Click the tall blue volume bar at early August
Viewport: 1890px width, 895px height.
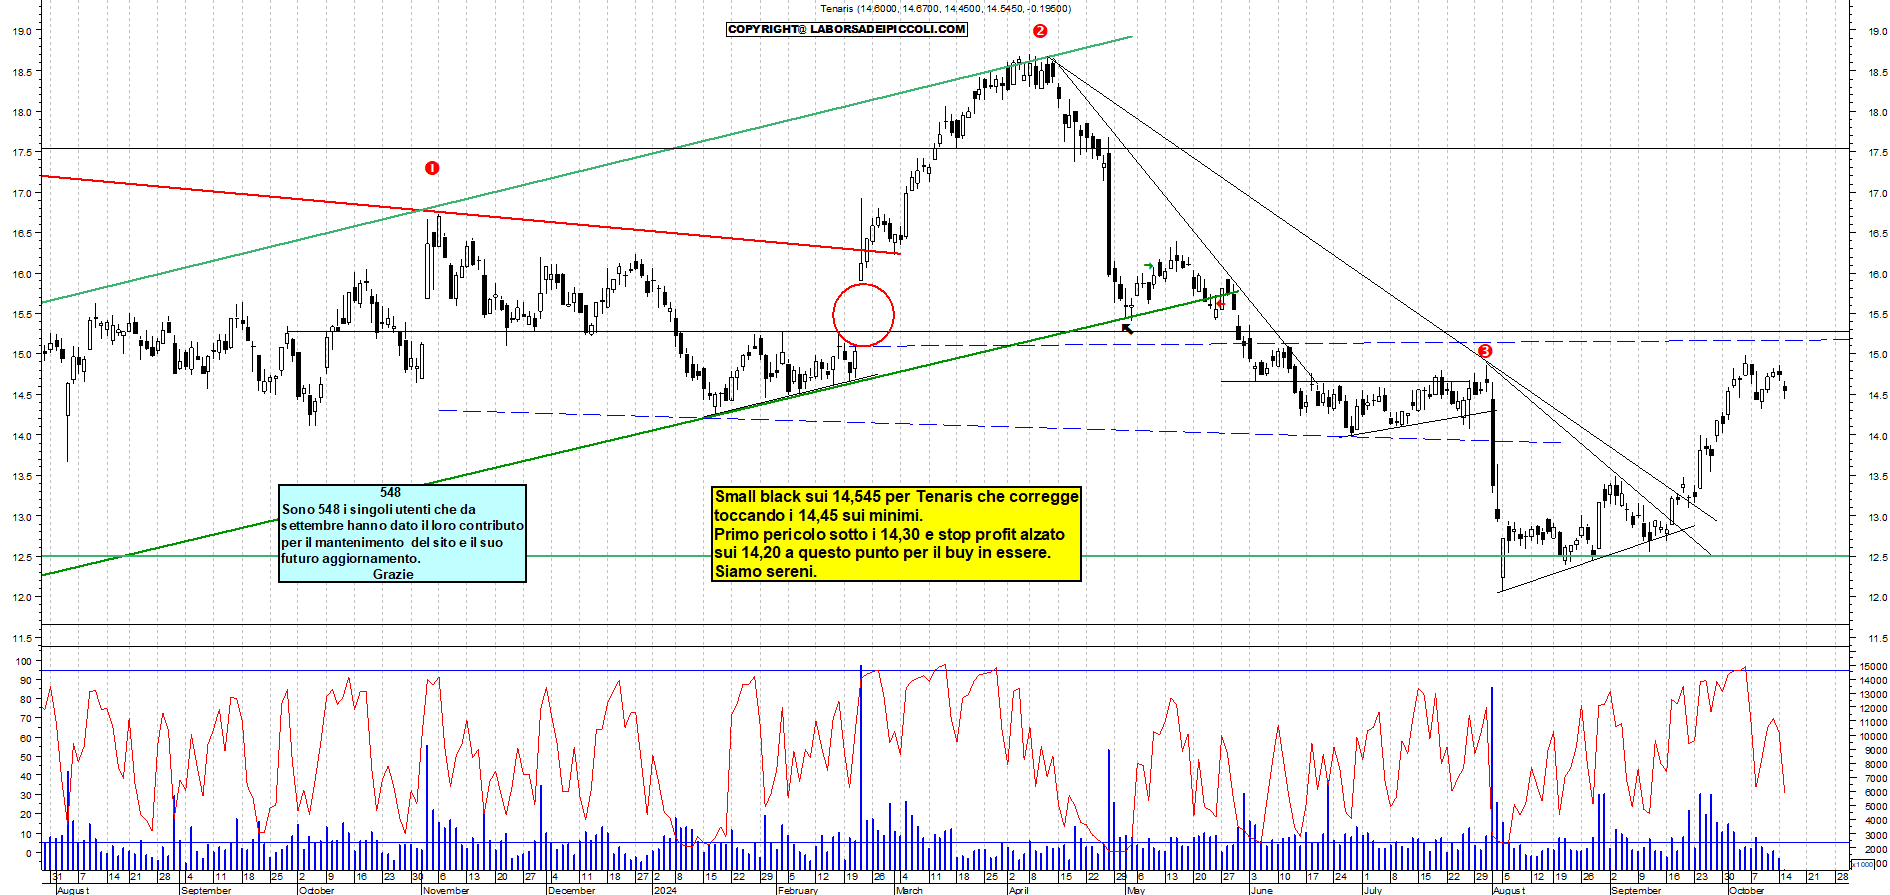pyautogui.click(x=1492, y=778)
